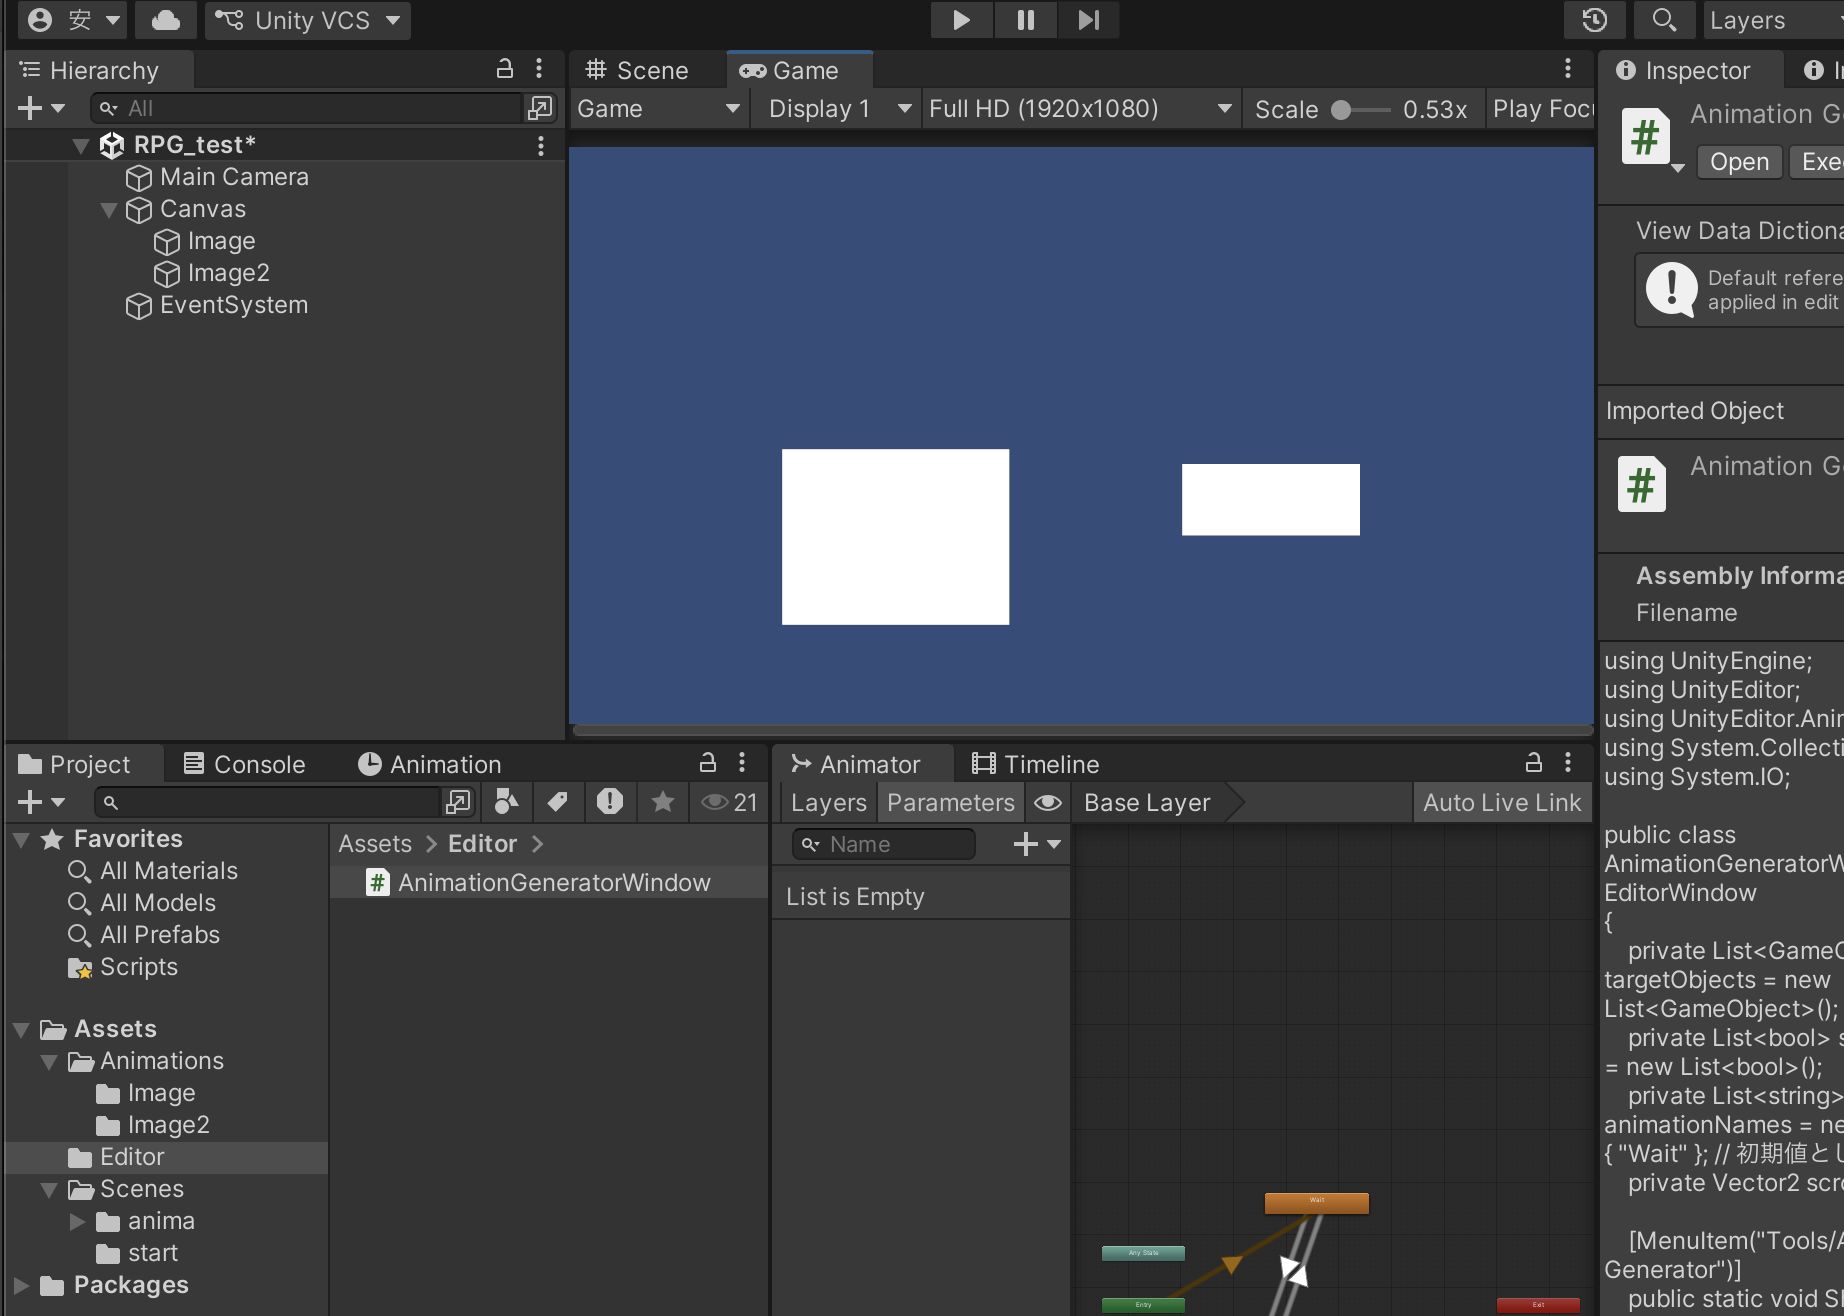Viewport: 1844px width, 1316px height.
Task: Open the Display 1 dropdown
Action: (838, 109)
